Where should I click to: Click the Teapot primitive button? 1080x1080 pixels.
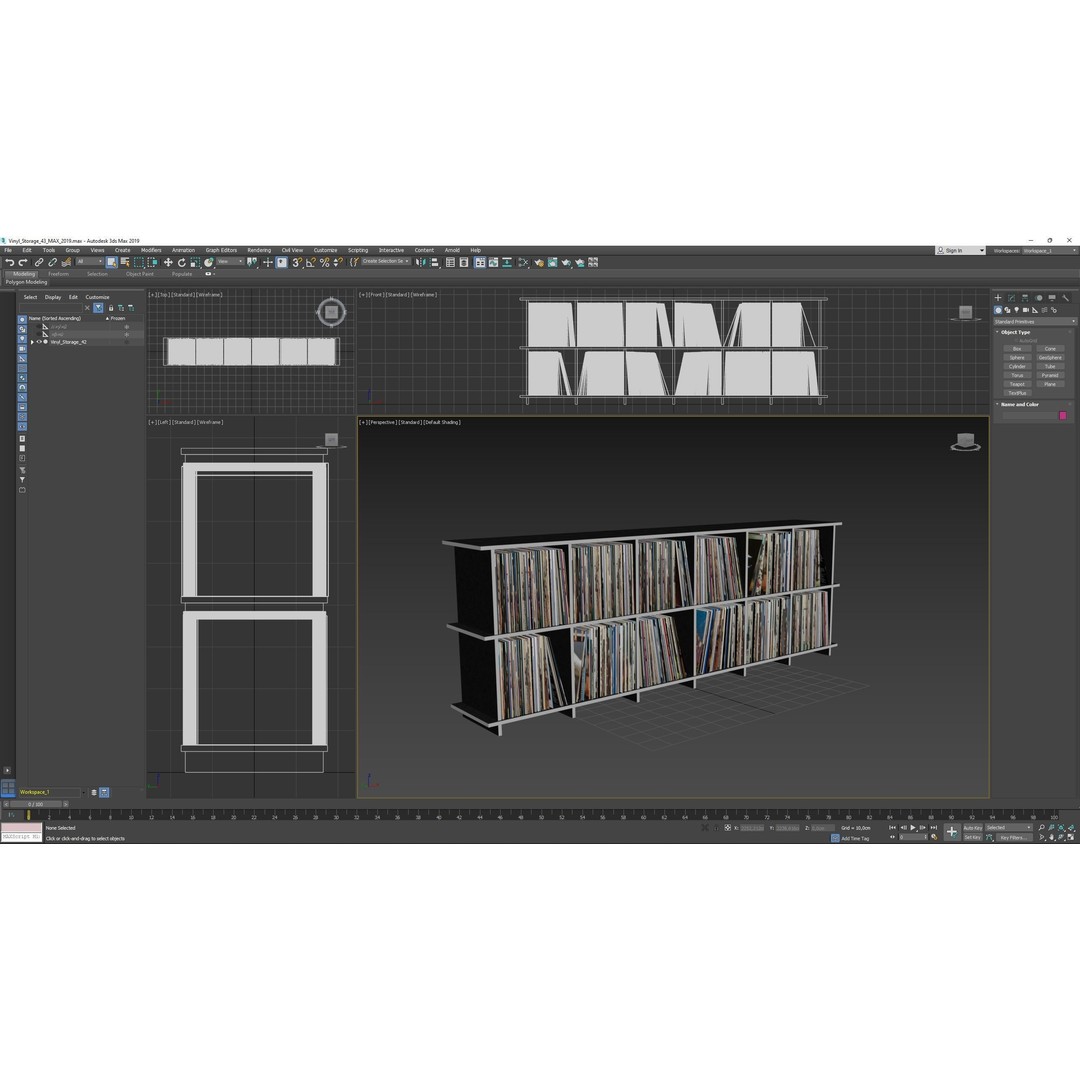(x=1017, y=384)
